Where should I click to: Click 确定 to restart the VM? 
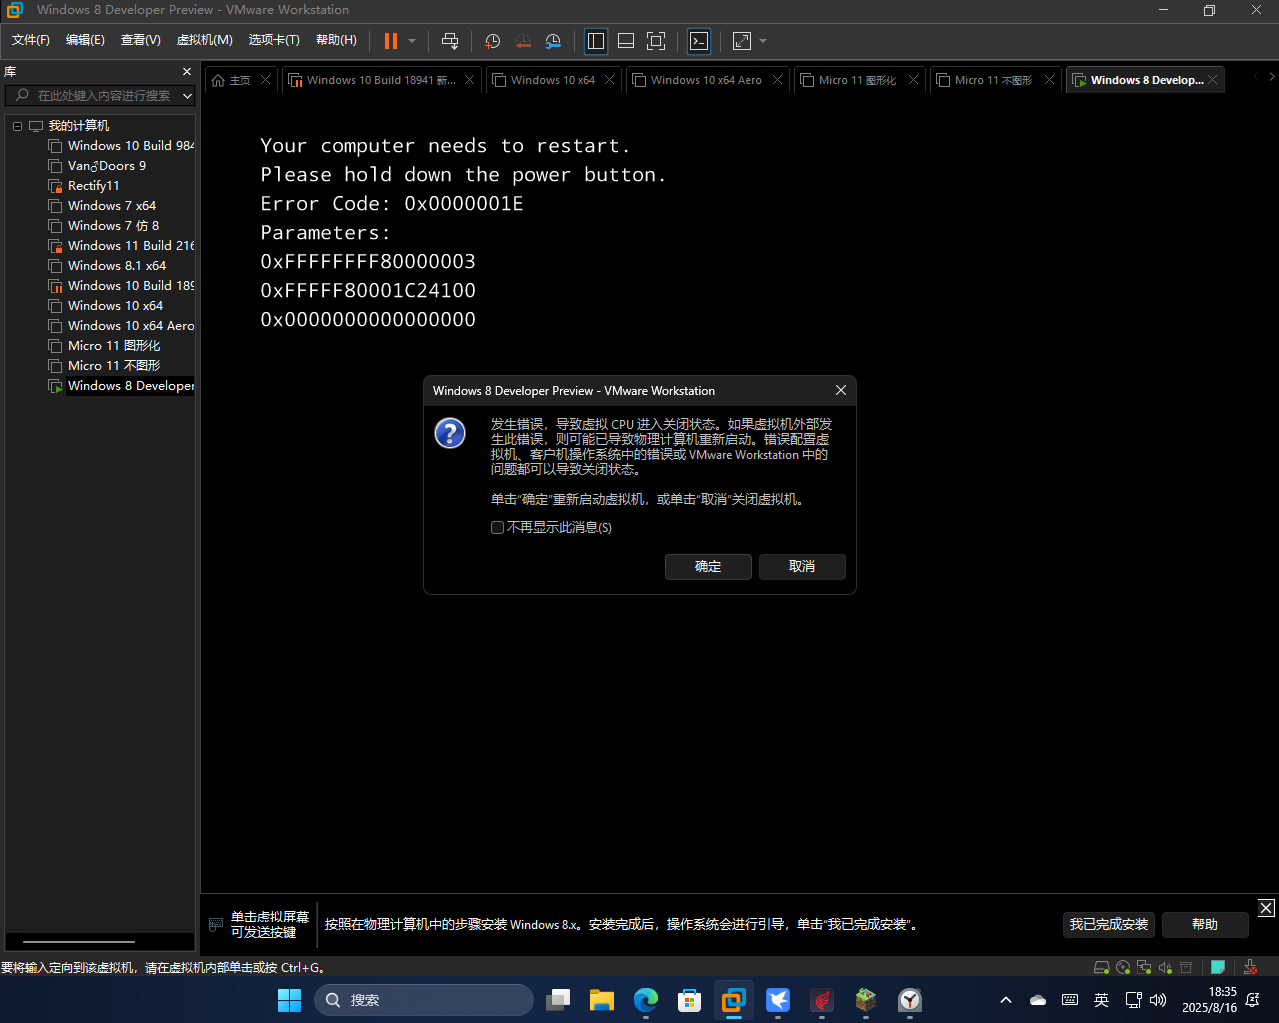click(708, 566)
